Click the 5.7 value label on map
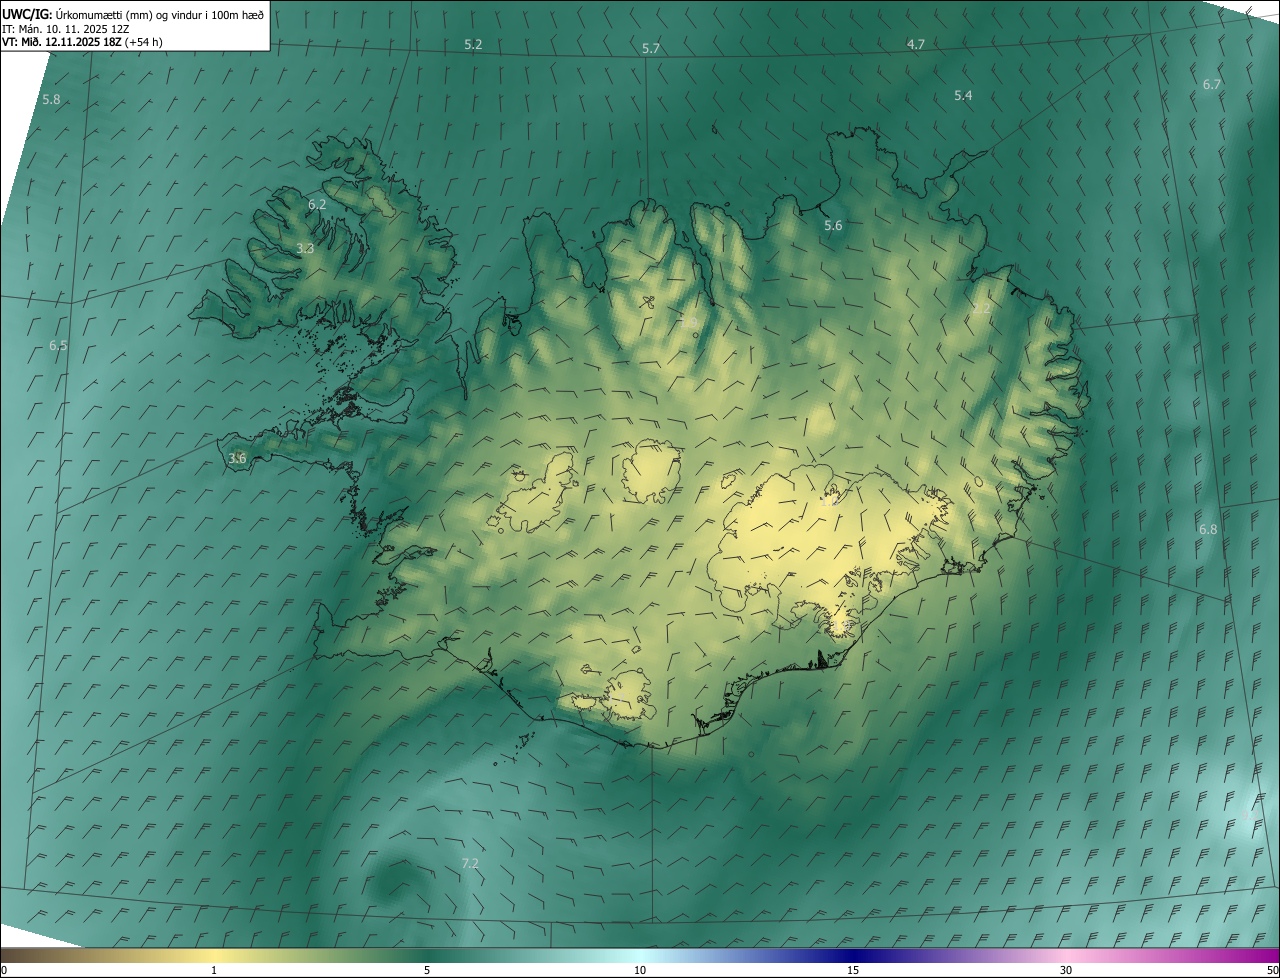Screen dimensions: 1280x978 651,49
